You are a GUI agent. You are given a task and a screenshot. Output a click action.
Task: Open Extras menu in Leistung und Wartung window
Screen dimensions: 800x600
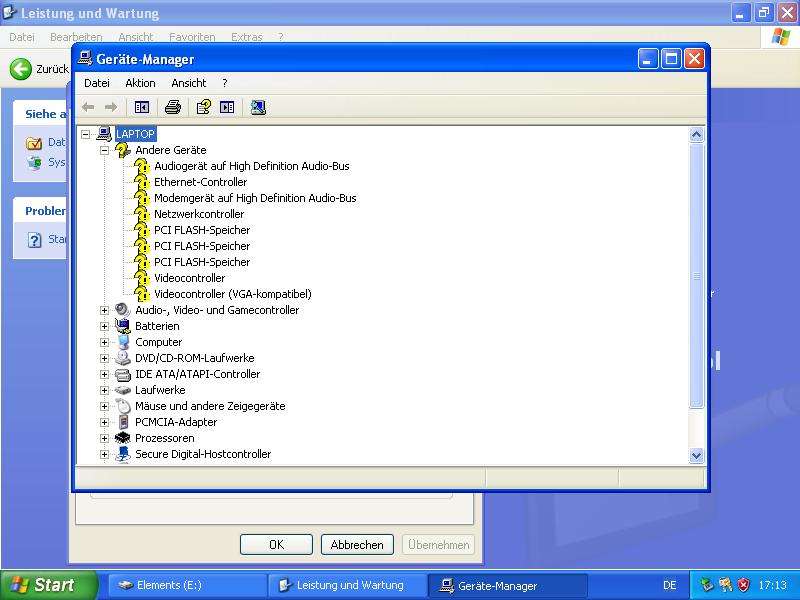click(246, 37)
